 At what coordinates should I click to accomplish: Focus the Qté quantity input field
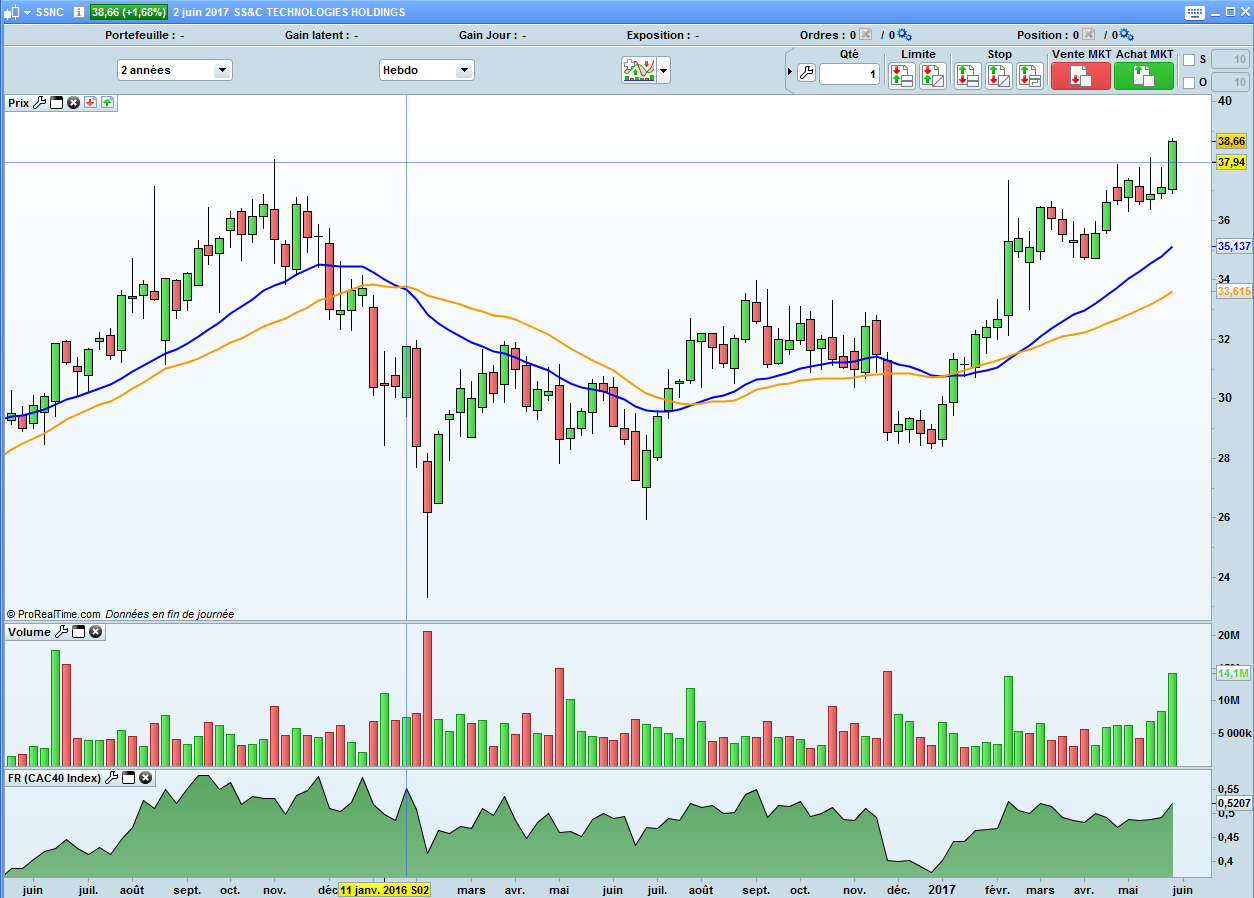[849, 74]
